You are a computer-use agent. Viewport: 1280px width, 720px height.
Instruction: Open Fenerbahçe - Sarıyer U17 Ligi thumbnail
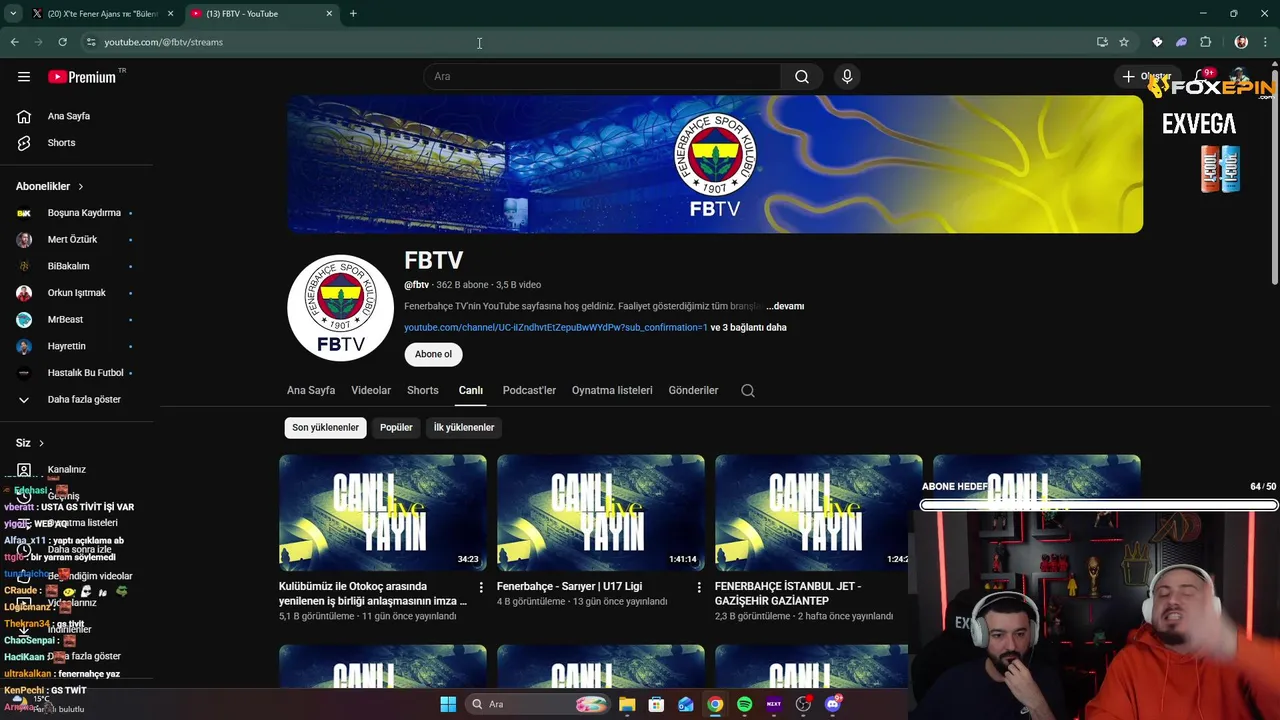(601, 513)
